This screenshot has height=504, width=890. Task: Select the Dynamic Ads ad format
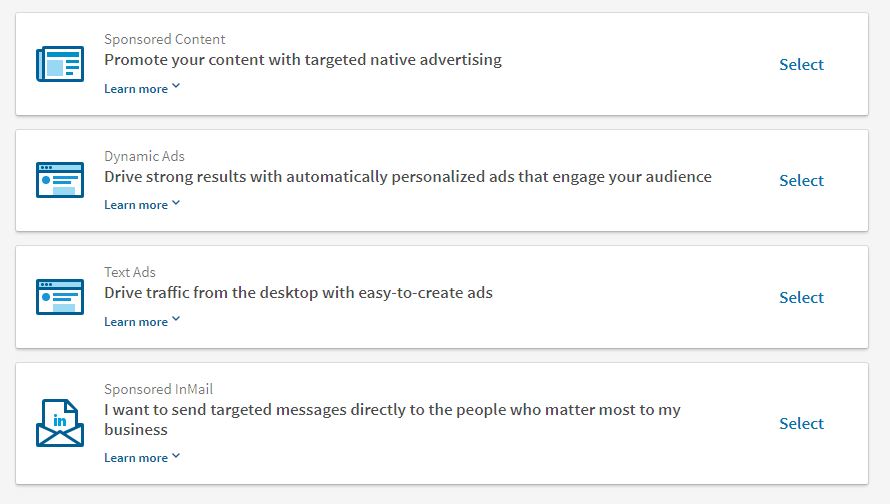point(801,180)
